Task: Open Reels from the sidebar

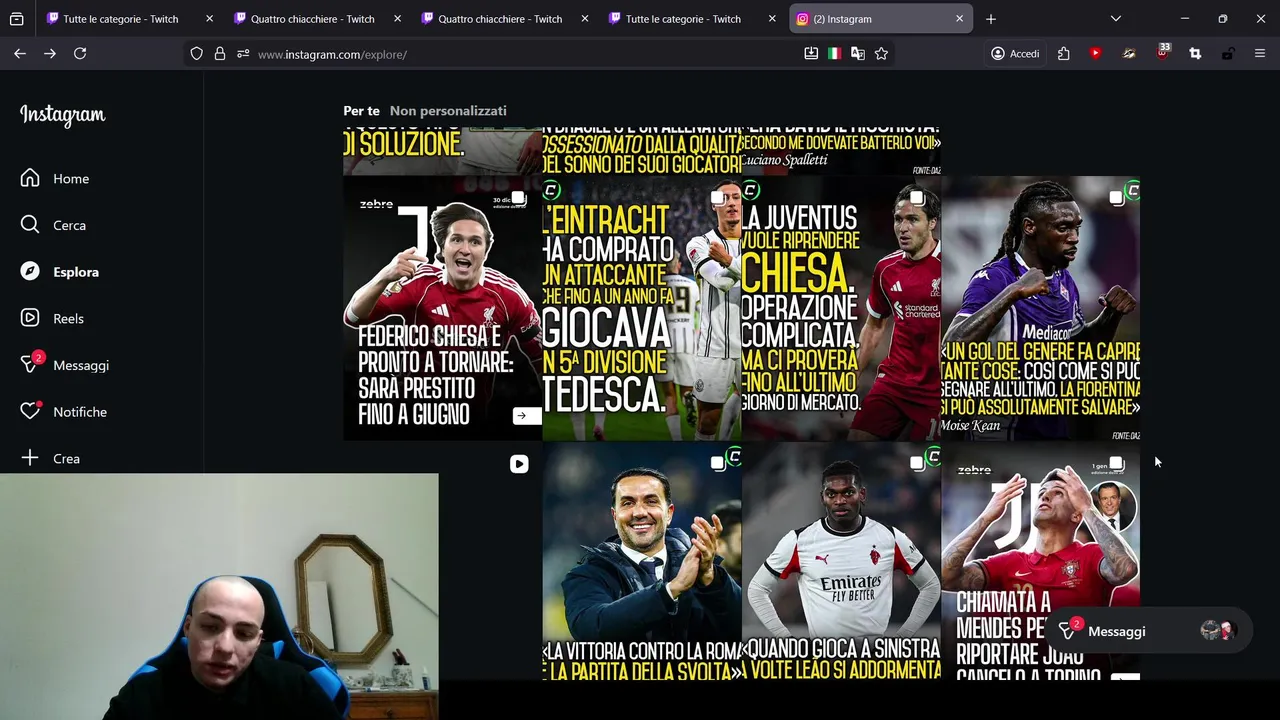Action: click(x=54, y=318)
